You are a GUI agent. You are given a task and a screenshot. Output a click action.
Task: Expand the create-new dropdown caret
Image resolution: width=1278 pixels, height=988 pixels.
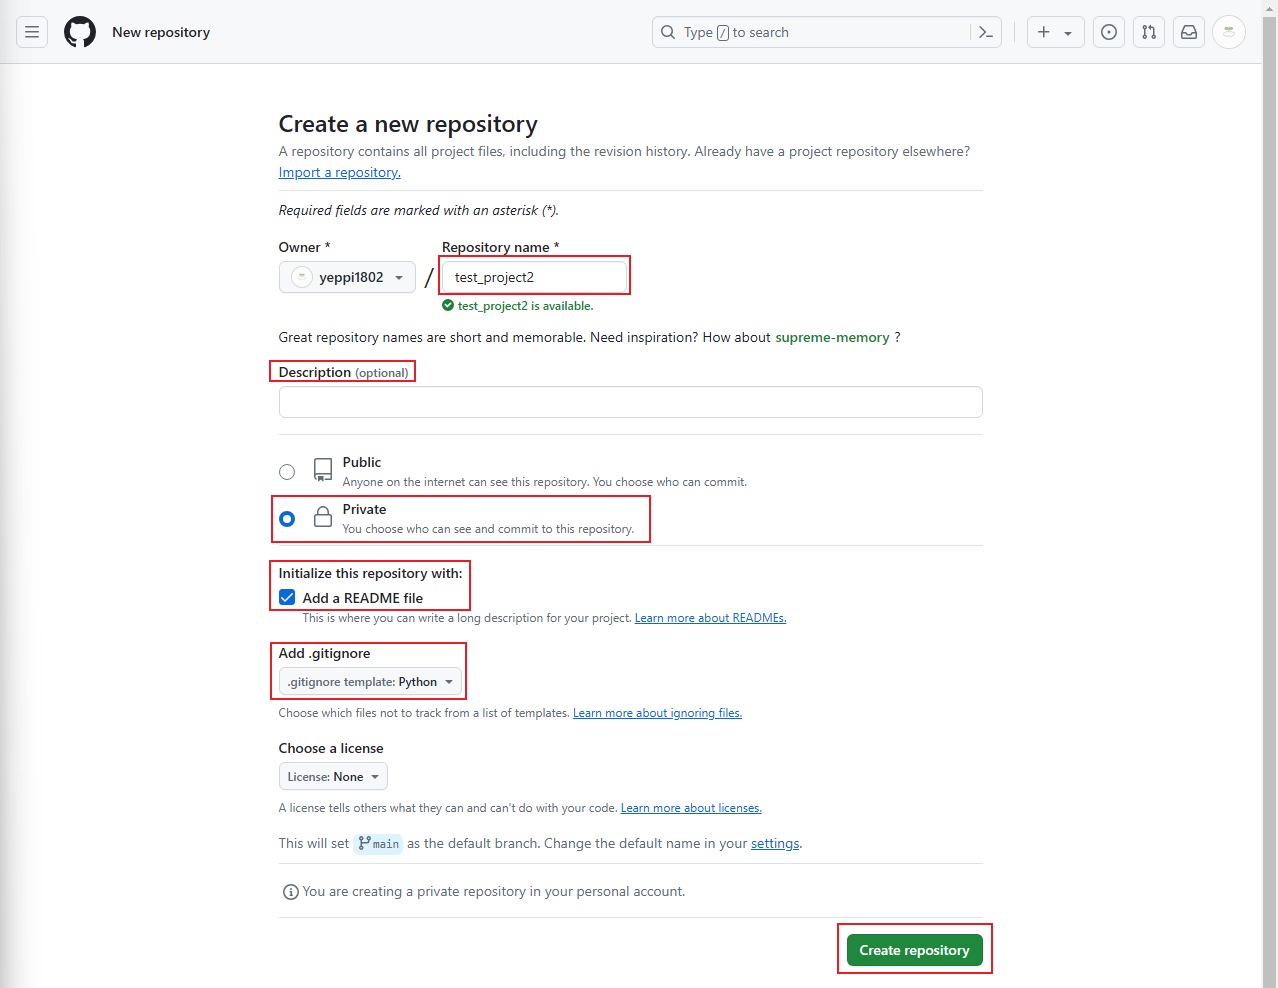click(1068, 33)
